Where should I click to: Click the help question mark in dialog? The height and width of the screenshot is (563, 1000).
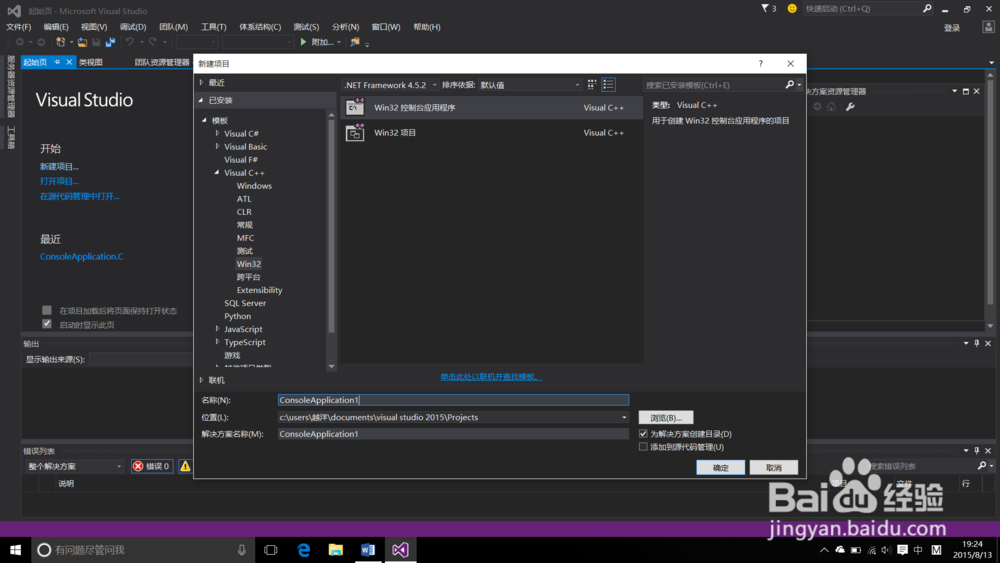pos(760,63)
